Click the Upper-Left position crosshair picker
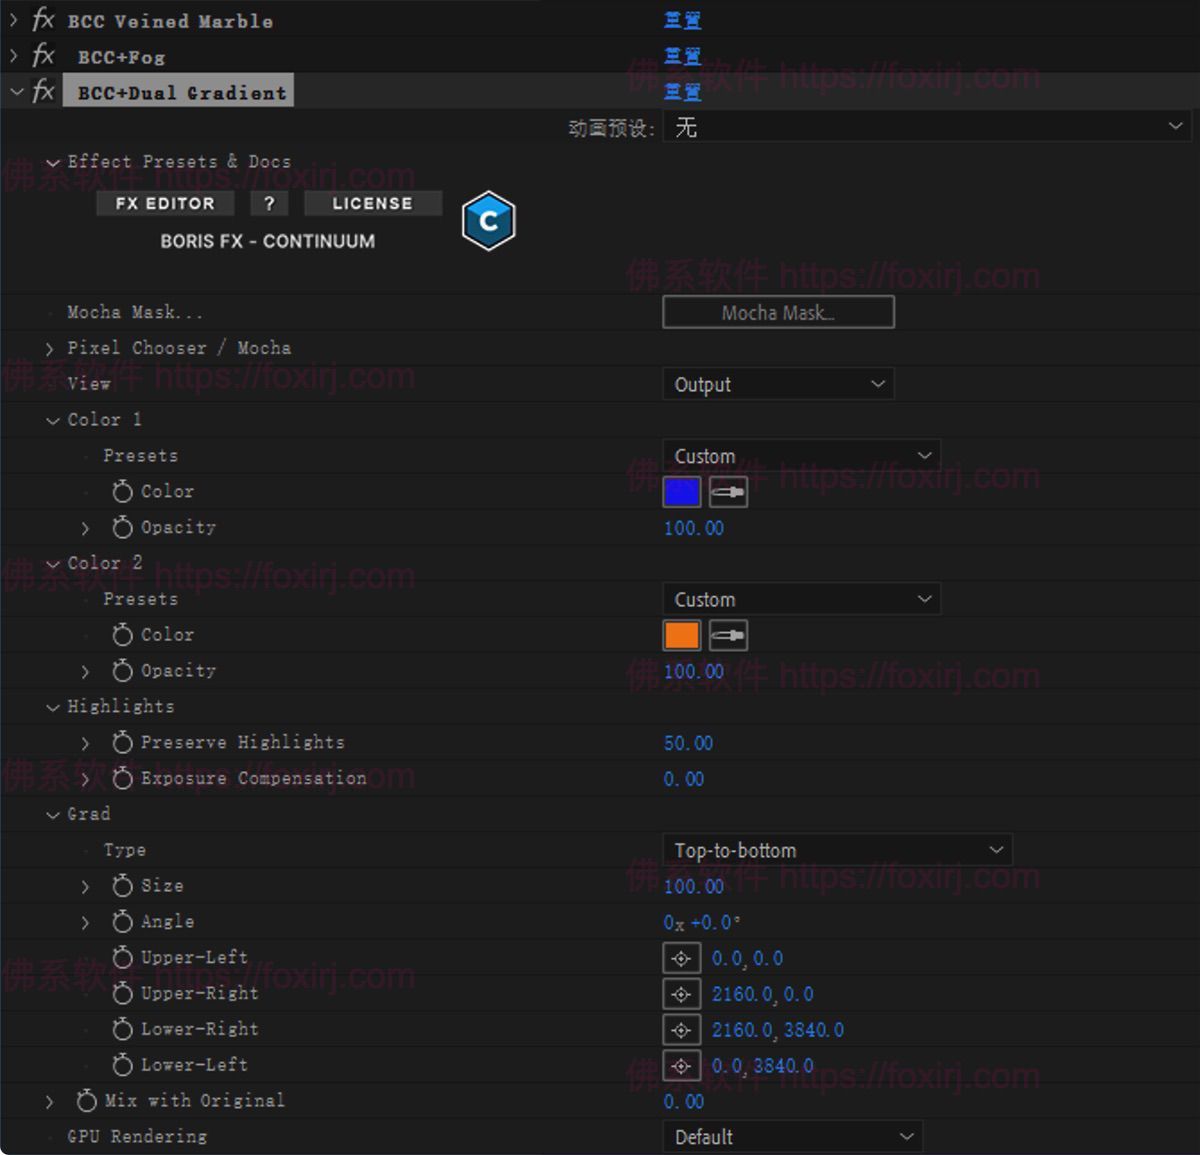The height and width of the screenshot is (1155, 1200). 681,958
